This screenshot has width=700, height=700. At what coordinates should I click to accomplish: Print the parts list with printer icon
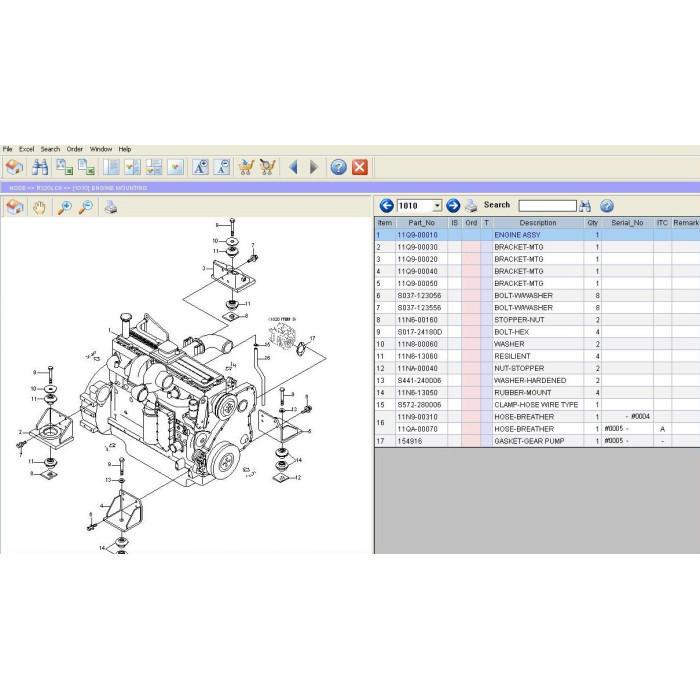click(x=471, y=206)
